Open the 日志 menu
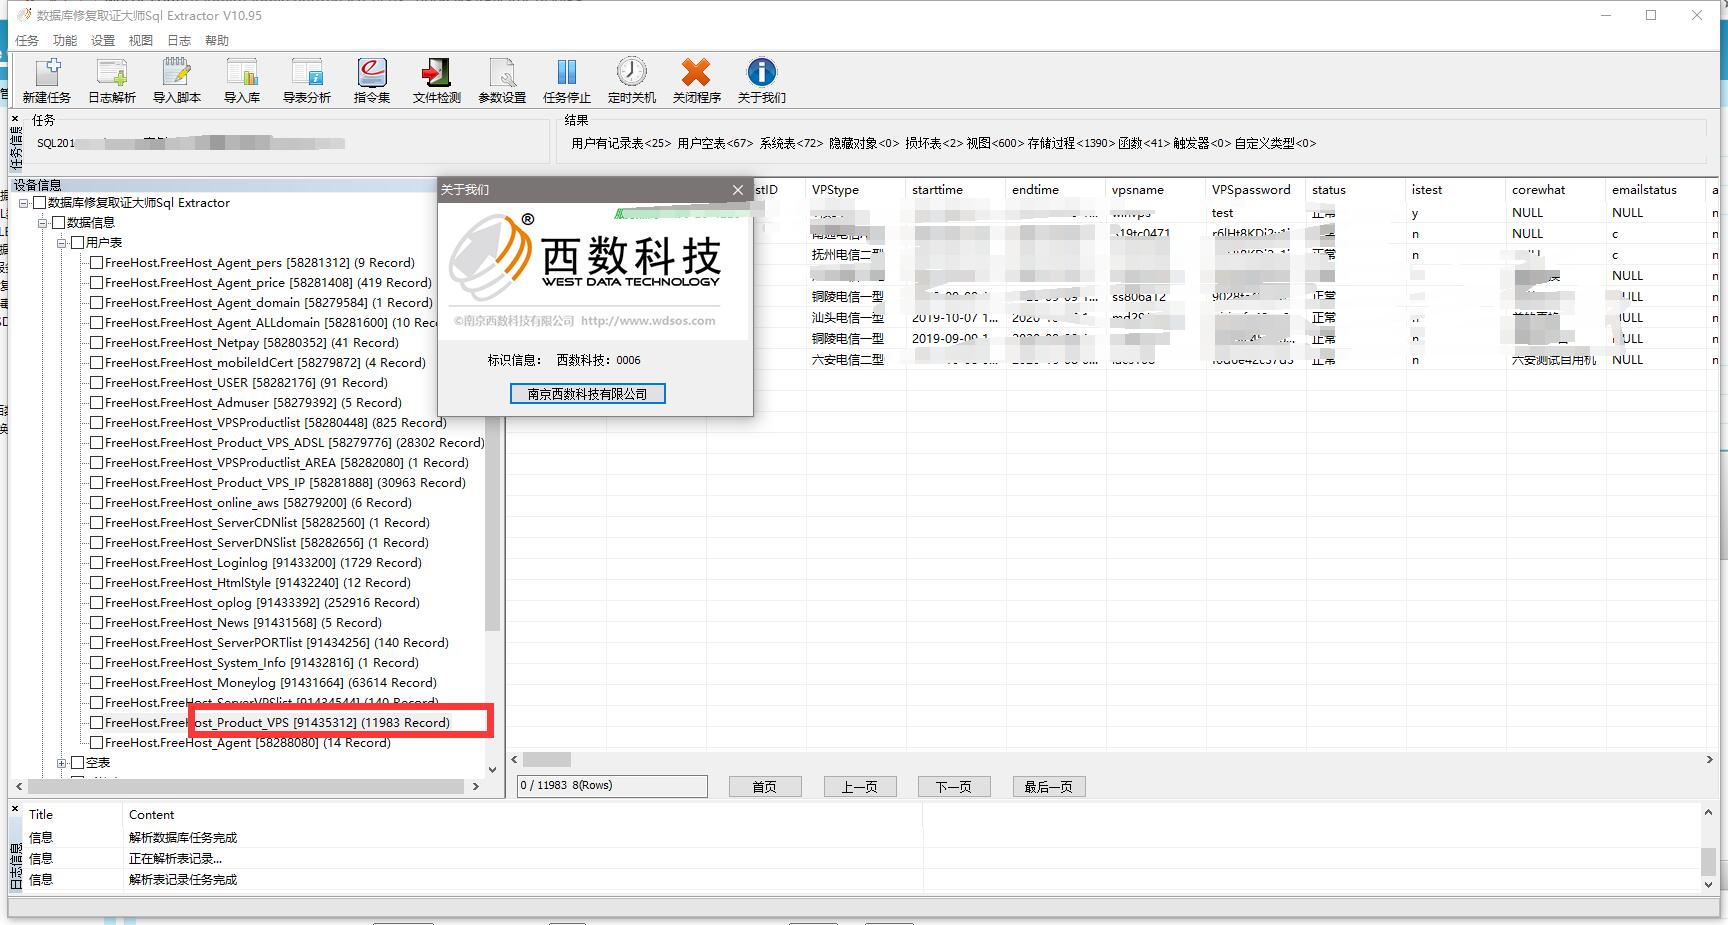The image size is (1728, 925). [x=179, y=41]
